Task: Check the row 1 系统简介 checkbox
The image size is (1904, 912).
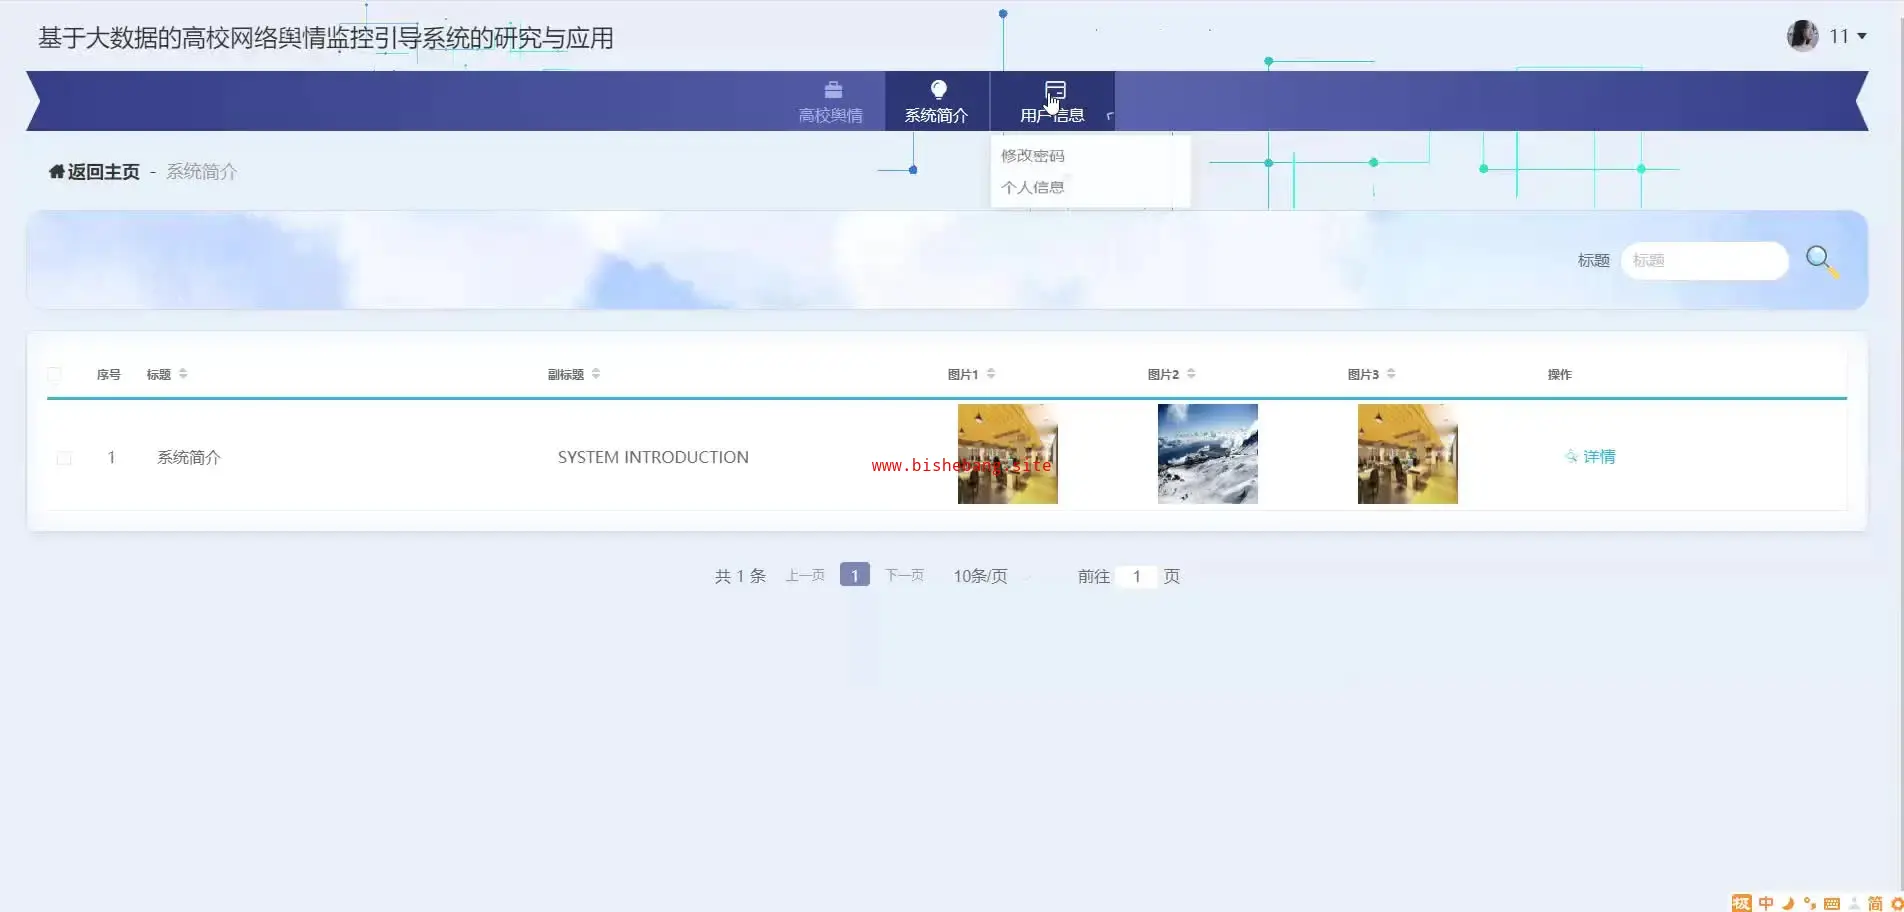Action: [x=64, y=458]
